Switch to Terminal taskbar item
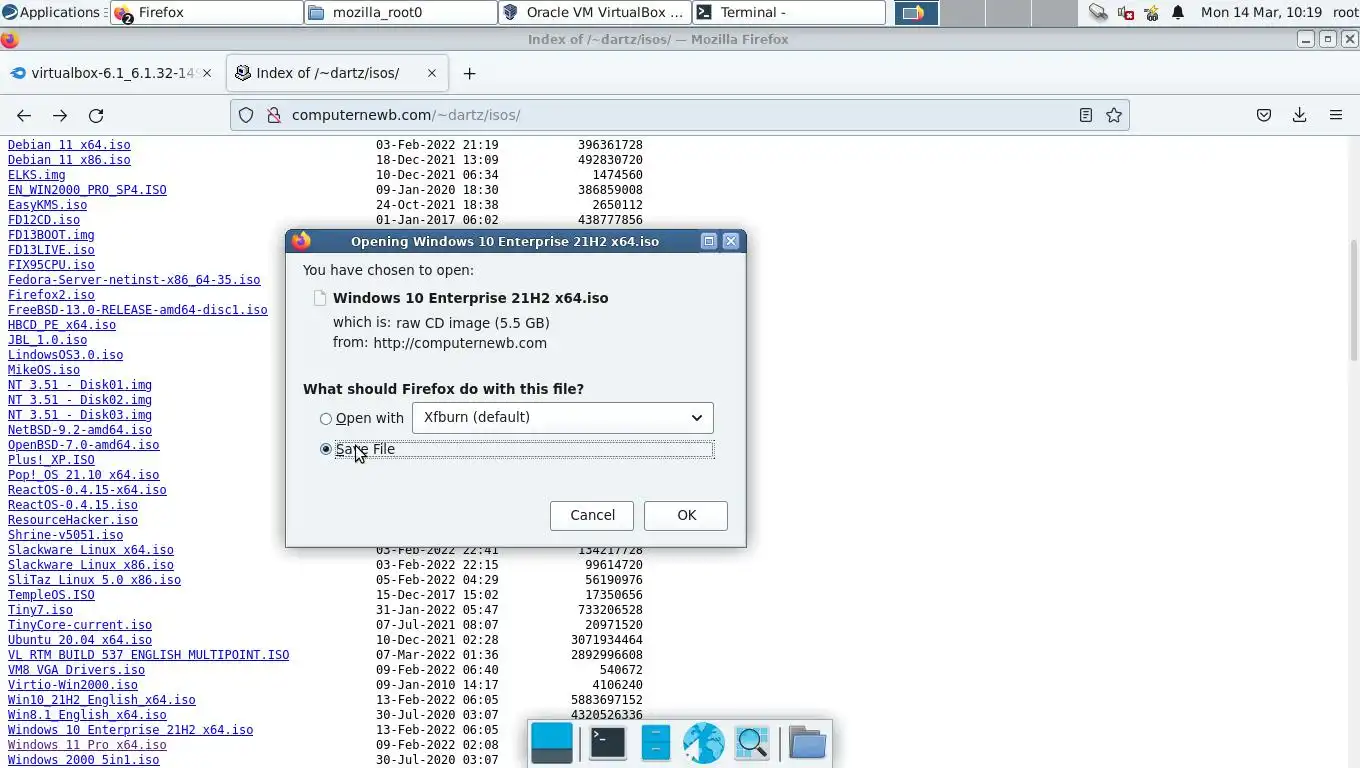This screenshot has height=768, width=1360. (x=789, y=13)
